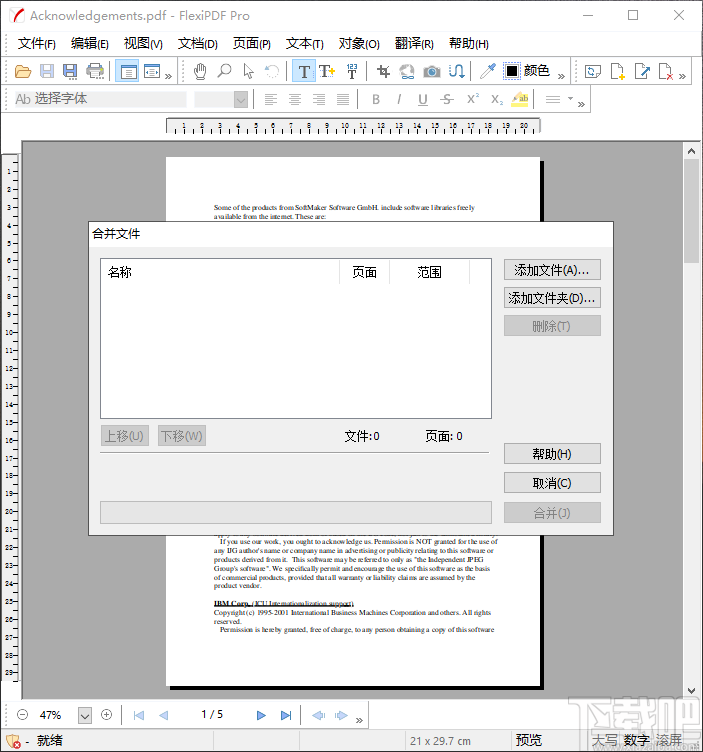
Task: Select the Crop tool
Action: (x=383, y=72)
